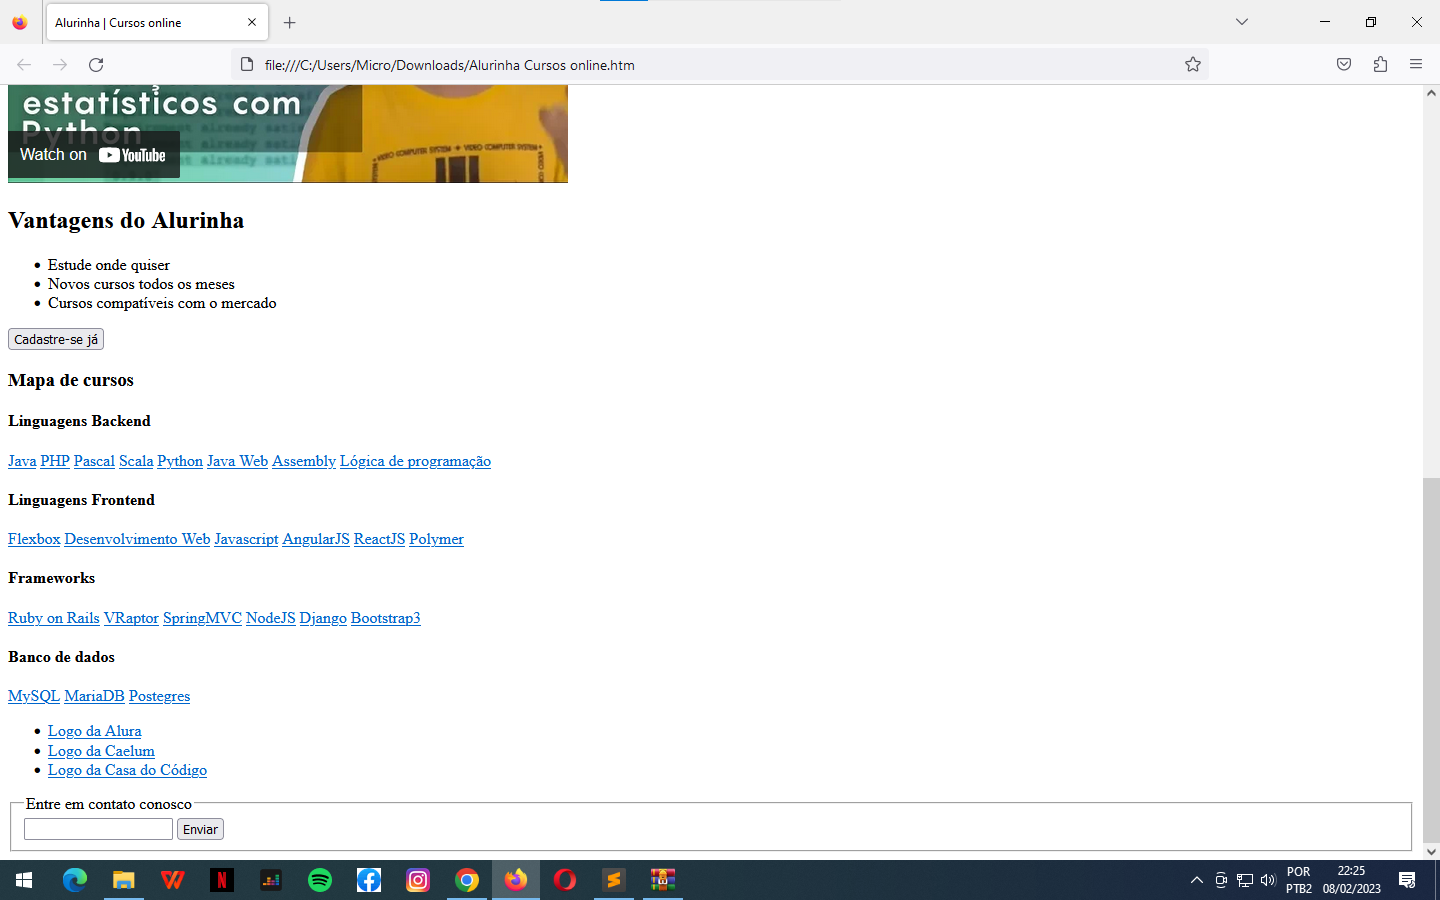The width and height of the screenshot is (1440, 900).
Task: Go back to previous page
Action: click(24, 65)
